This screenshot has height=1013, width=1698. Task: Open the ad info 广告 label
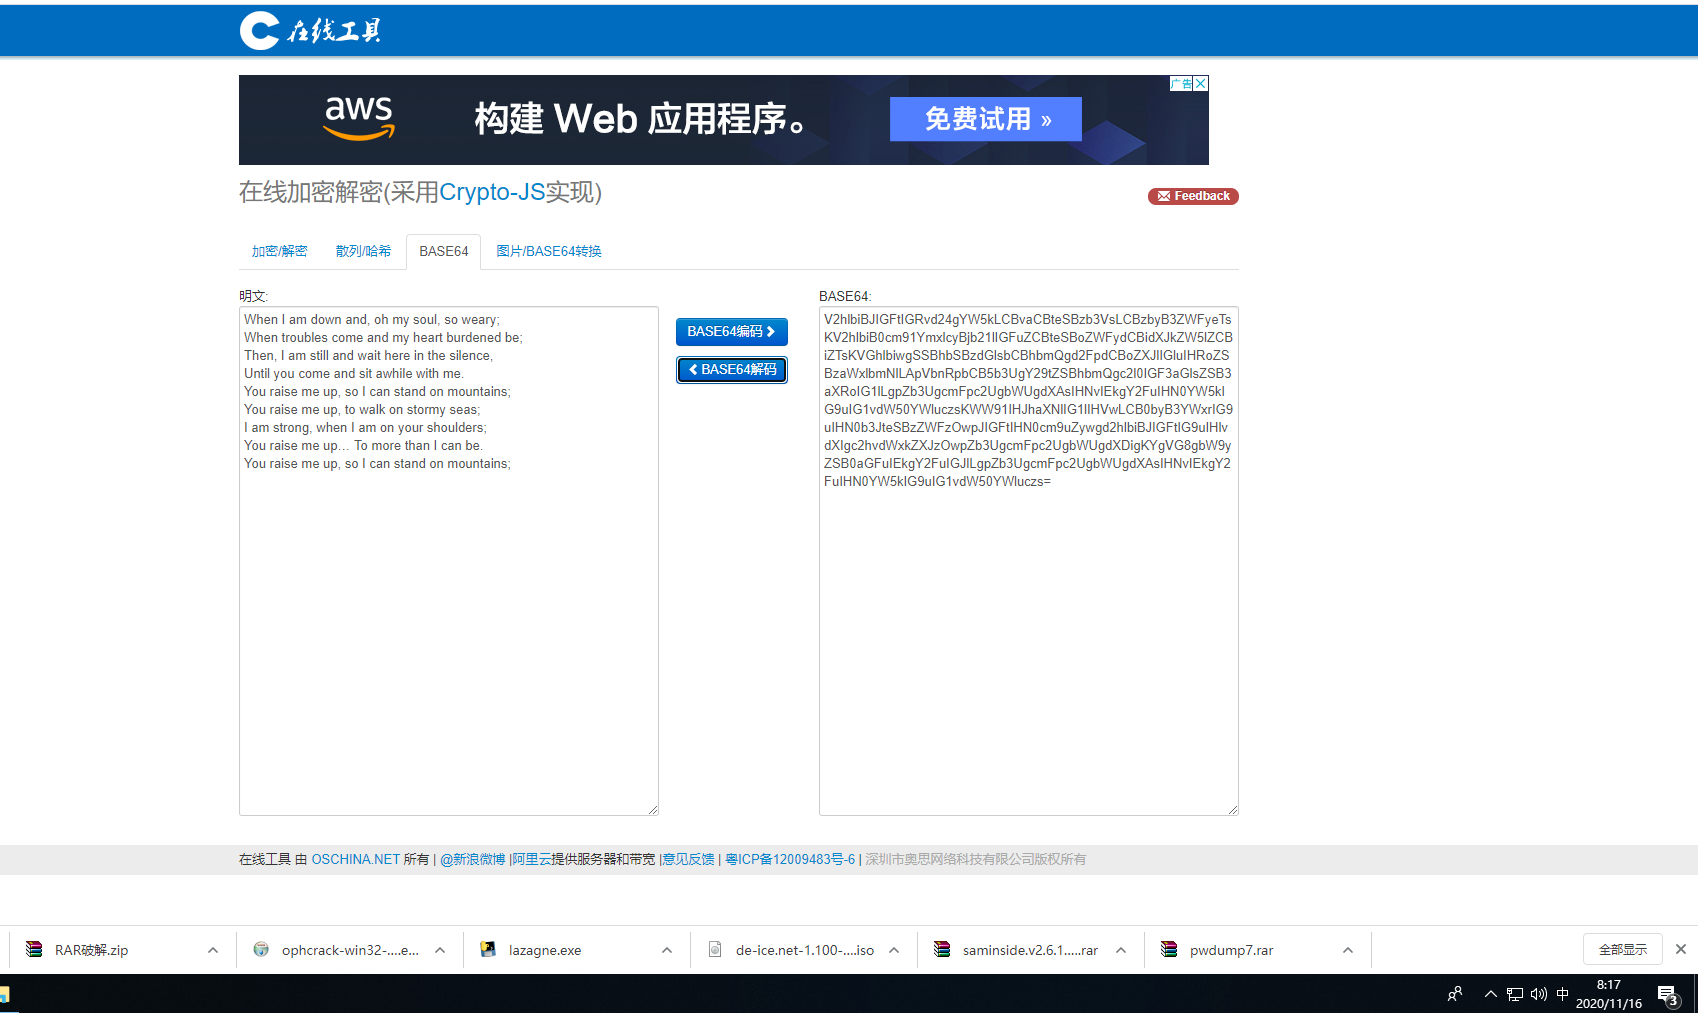click(1181, 84)
